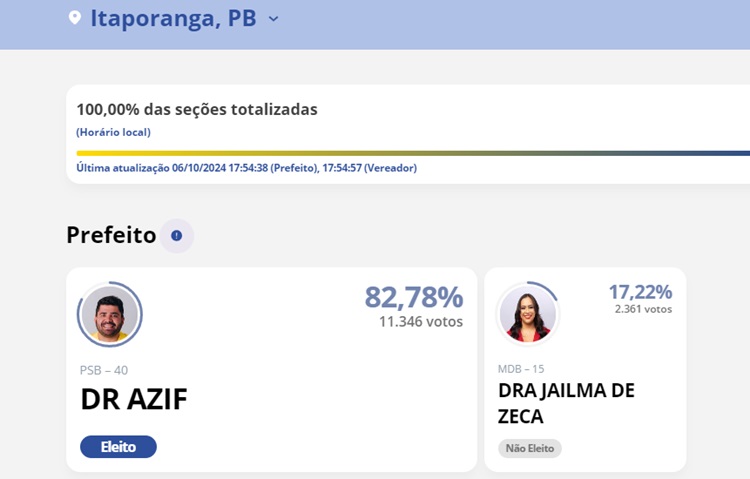Screen dimensions: 750x479
Task: Click the 17,22% vote percentage
Action: tap(640, 292)
